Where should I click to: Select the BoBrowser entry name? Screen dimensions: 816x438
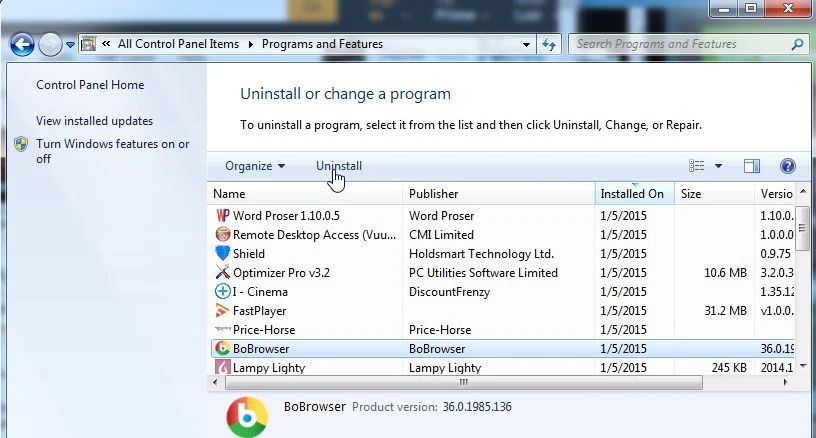click(261, 349)
